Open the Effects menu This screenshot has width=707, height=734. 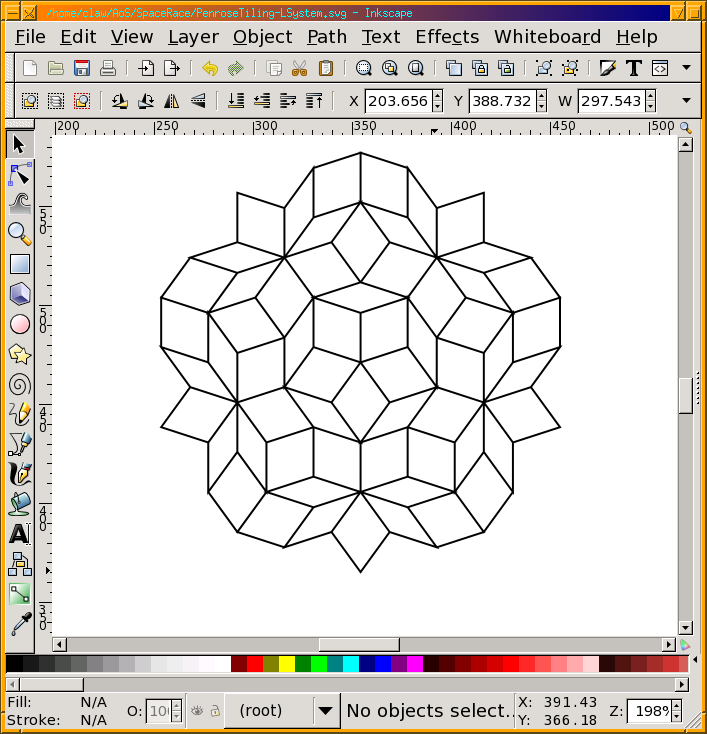tap(447, 37)
